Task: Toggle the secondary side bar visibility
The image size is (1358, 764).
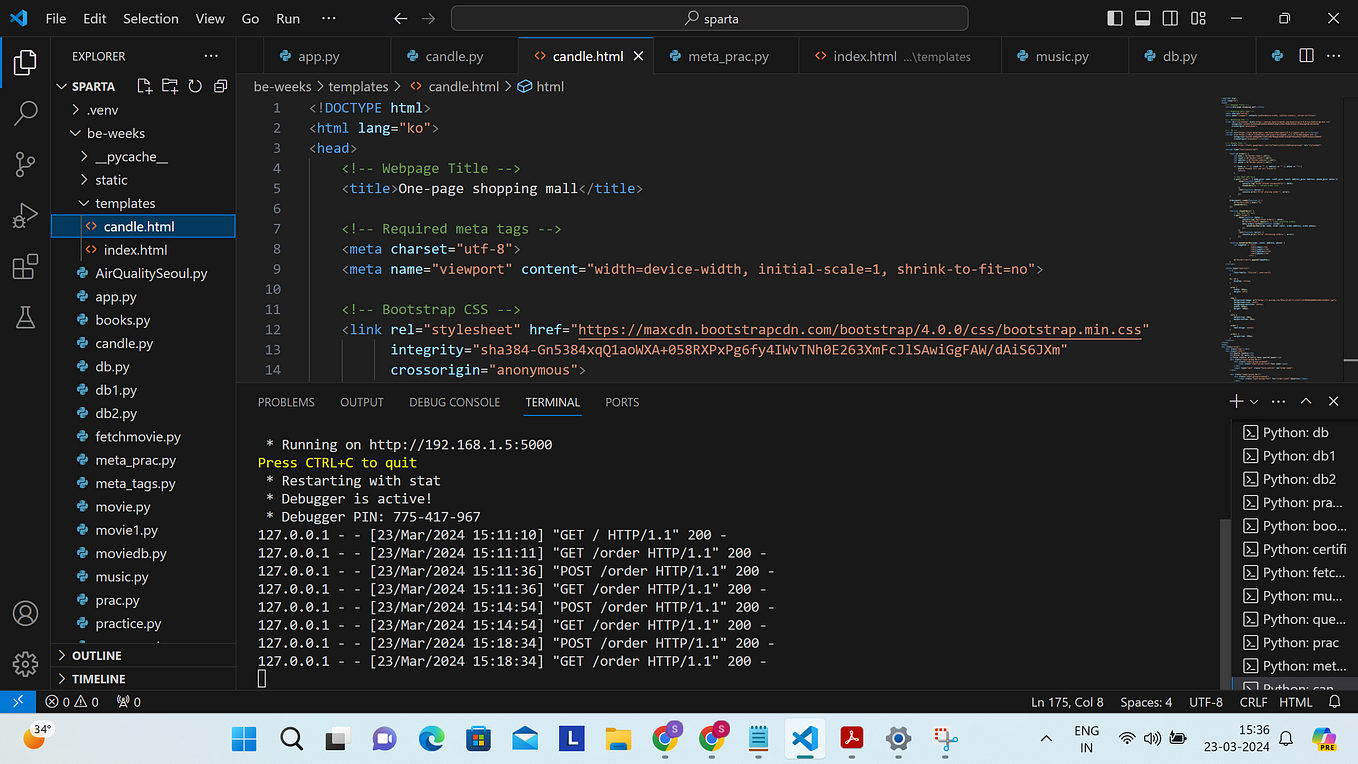Action: tap(1169, 18)
